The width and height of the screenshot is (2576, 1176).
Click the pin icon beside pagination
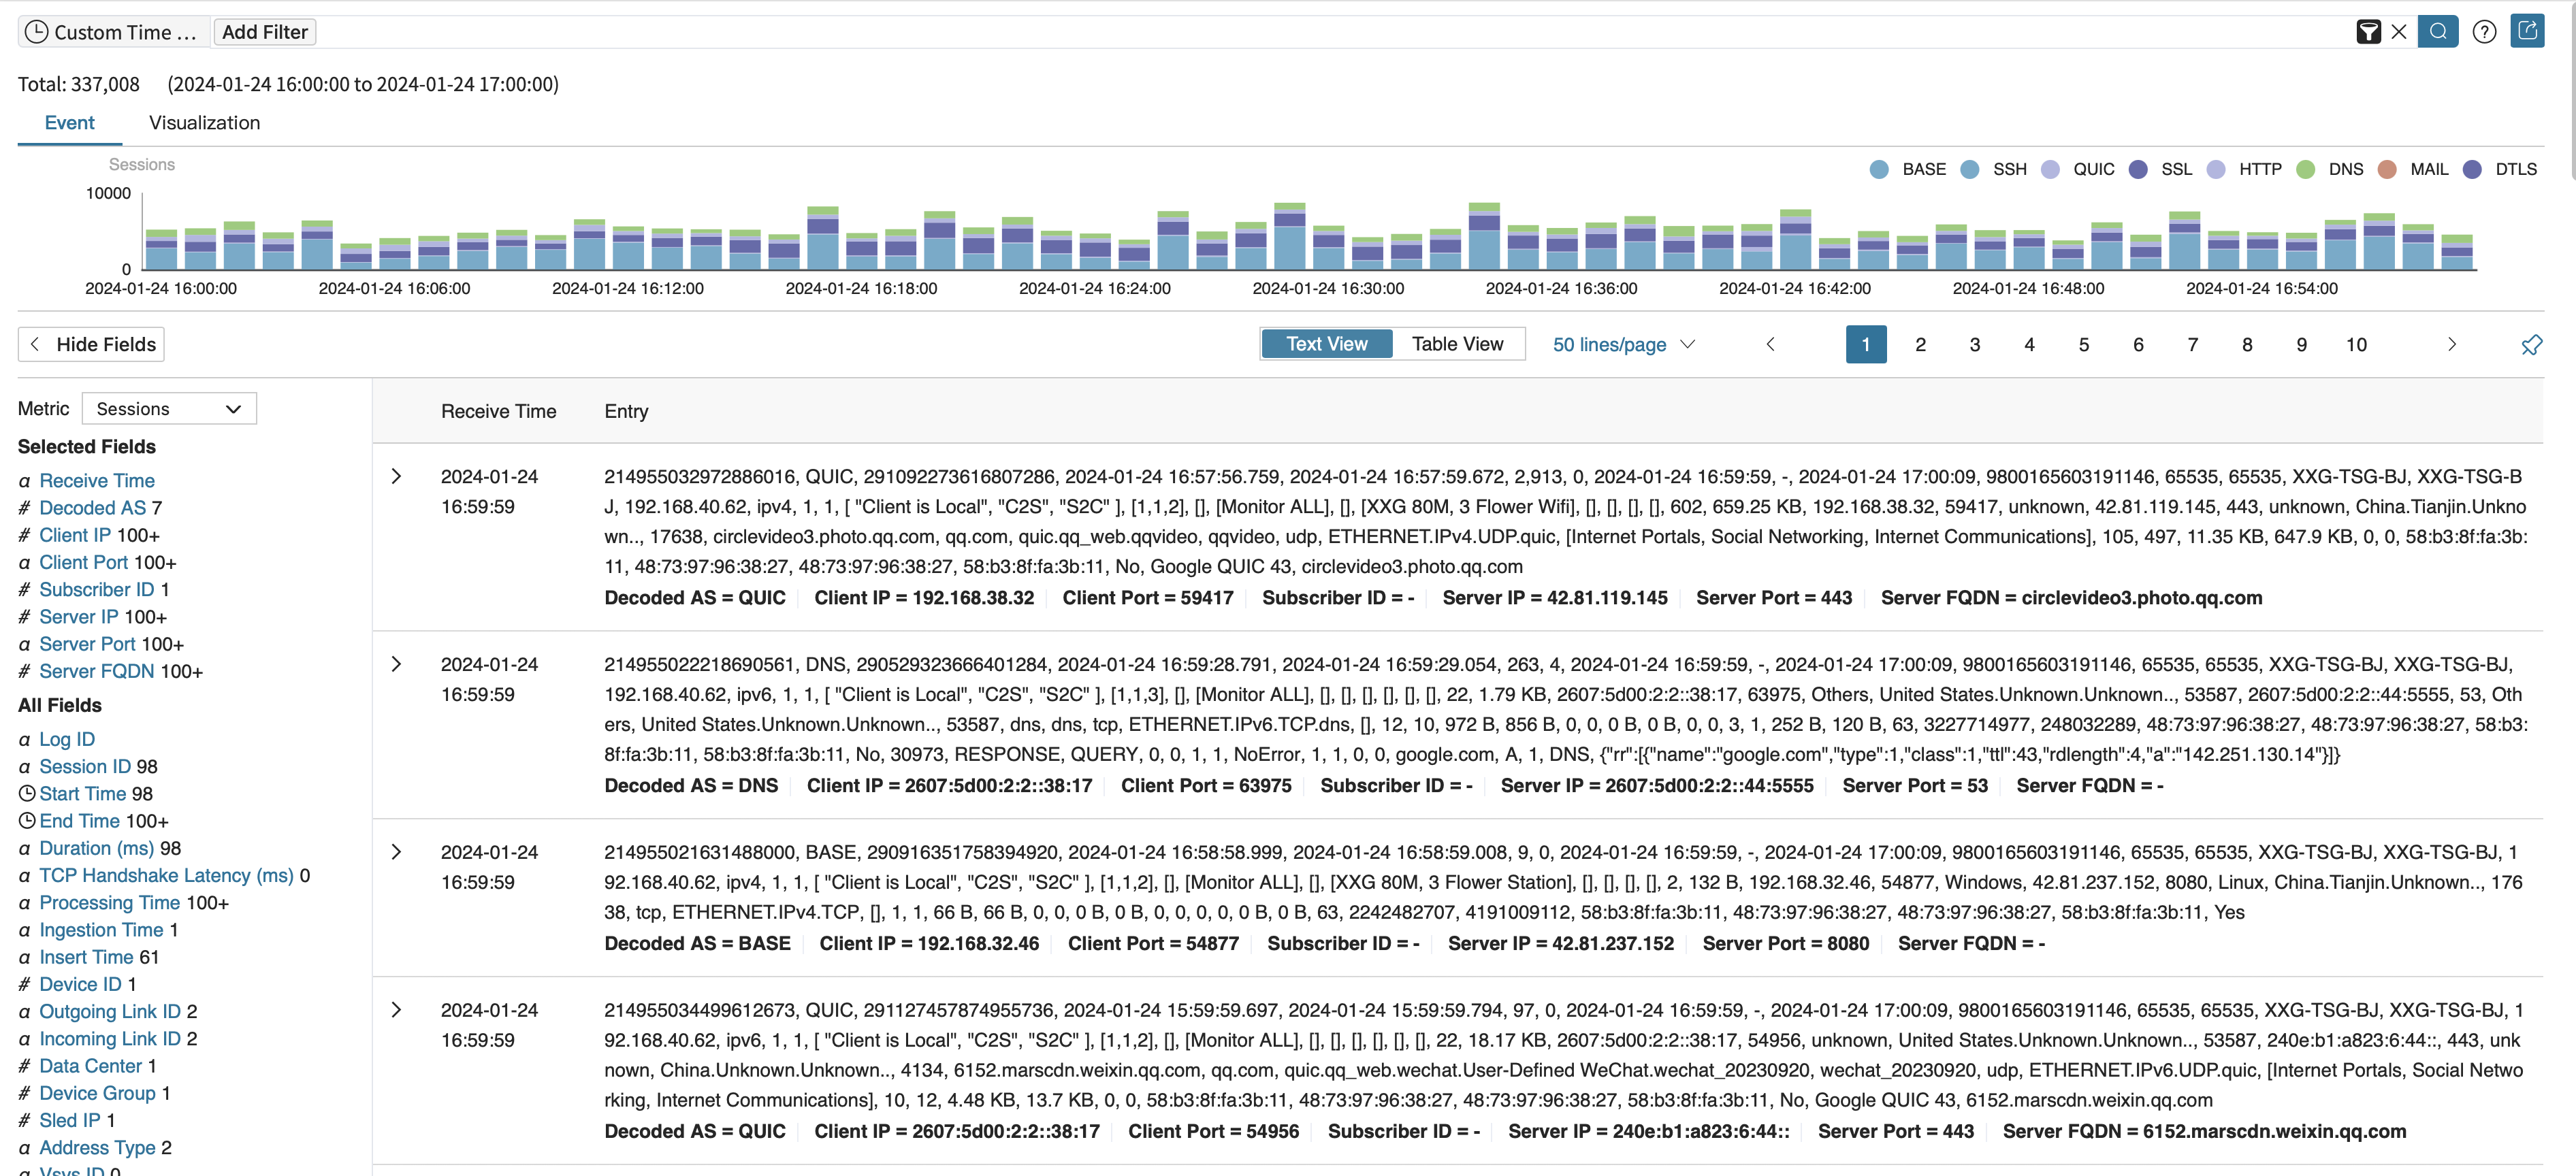2531,345
